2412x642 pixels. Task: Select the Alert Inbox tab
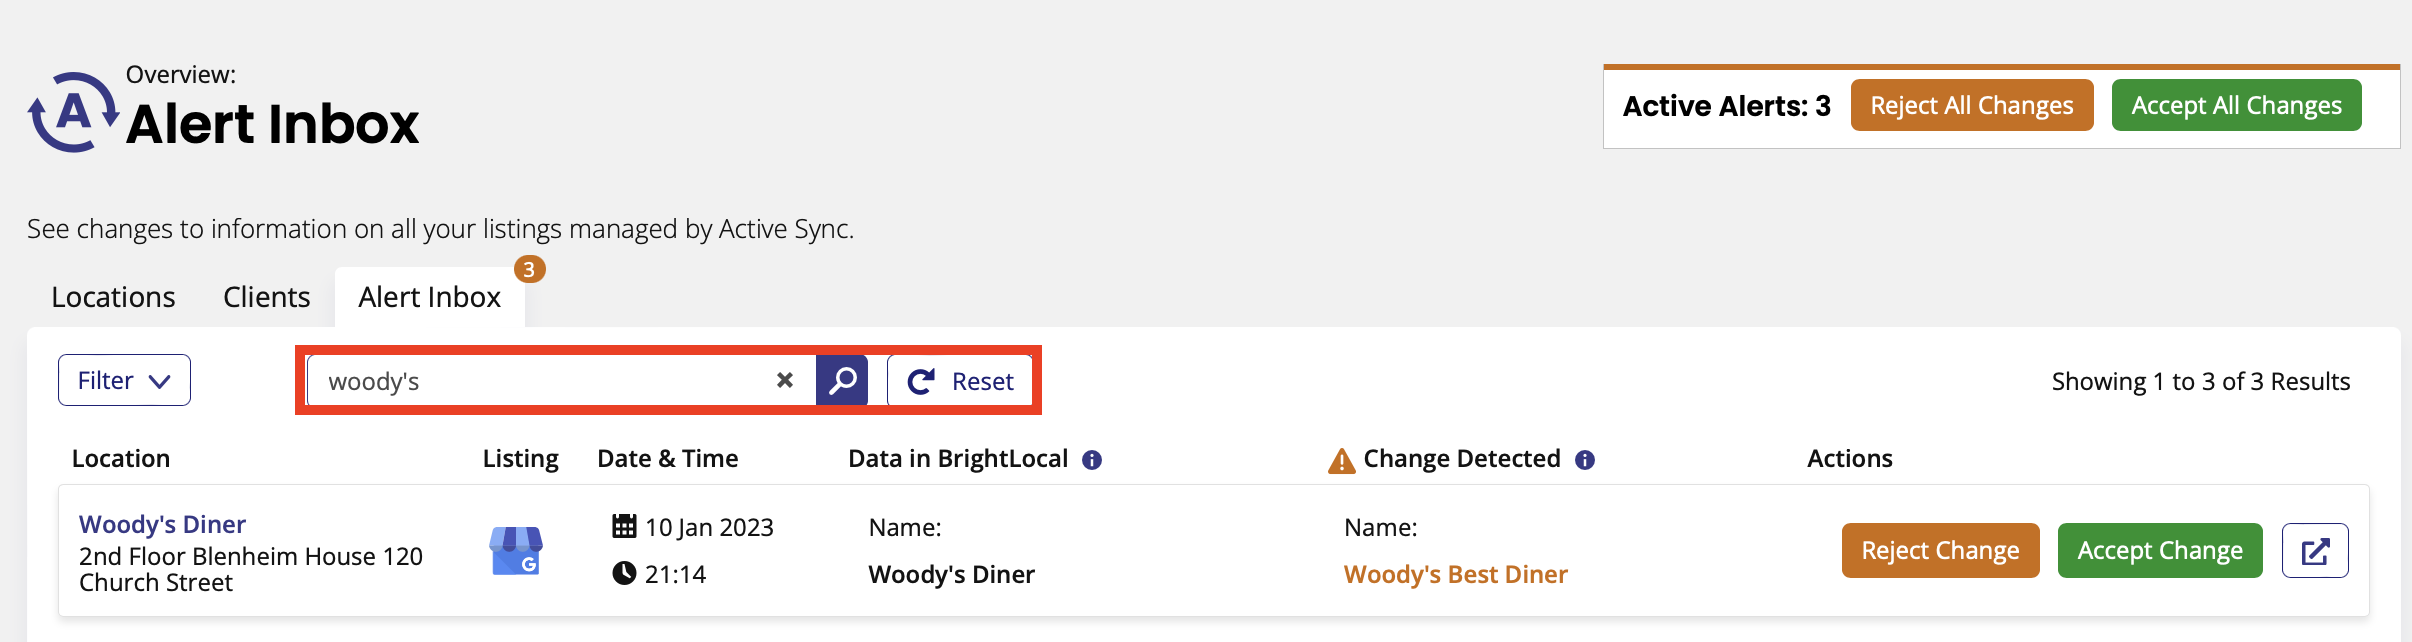[x=430, y=297]
